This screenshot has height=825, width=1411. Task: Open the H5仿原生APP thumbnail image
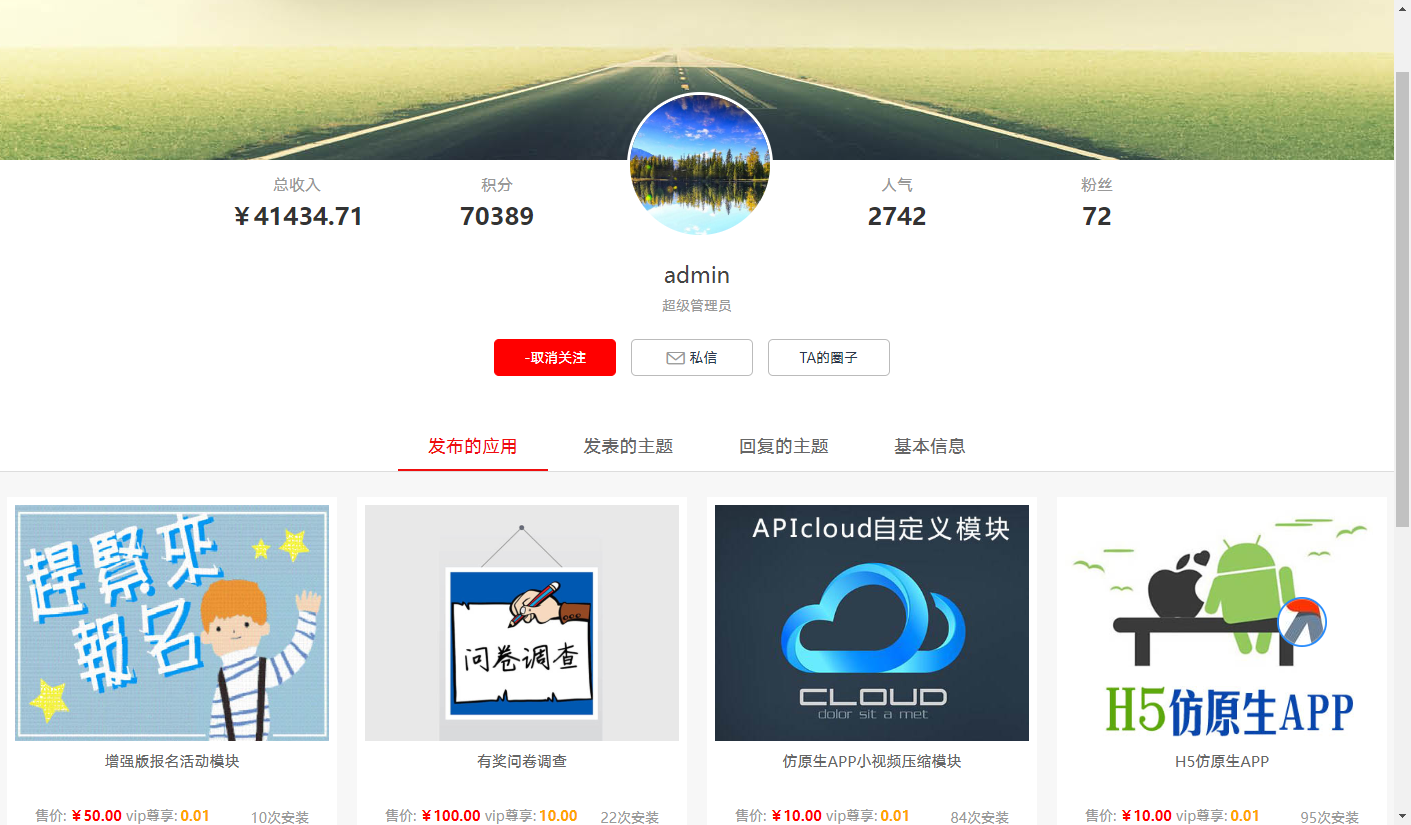[1222, 623]
